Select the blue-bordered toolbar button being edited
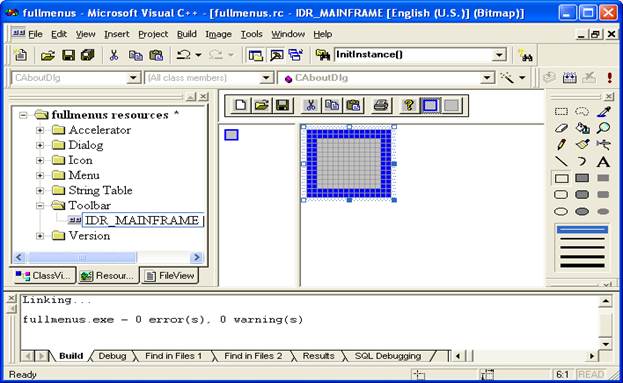The image size is (623, 383). (x=430, y=105)
